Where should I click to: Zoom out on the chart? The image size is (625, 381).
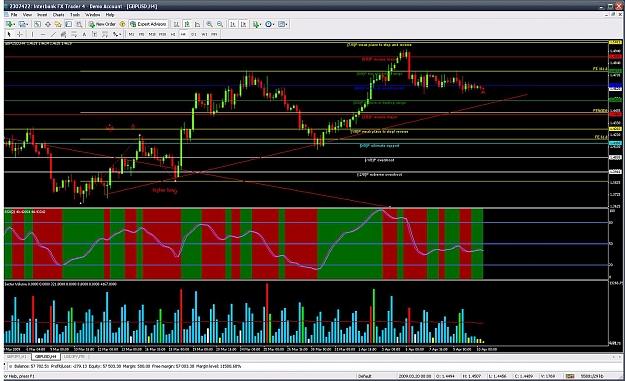pyautogui.click(x=220, y=24)
